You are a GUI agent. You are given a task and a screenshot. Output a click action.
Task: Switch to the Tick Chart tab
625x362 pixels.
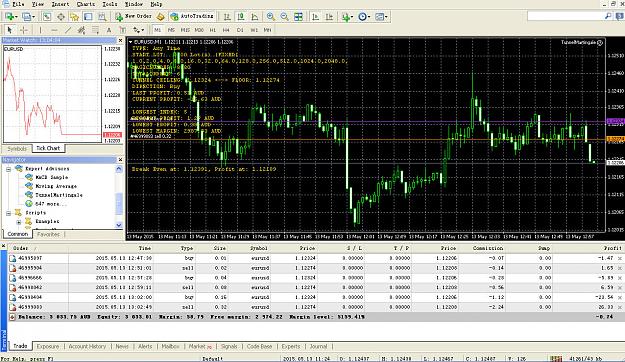point(48,148)
